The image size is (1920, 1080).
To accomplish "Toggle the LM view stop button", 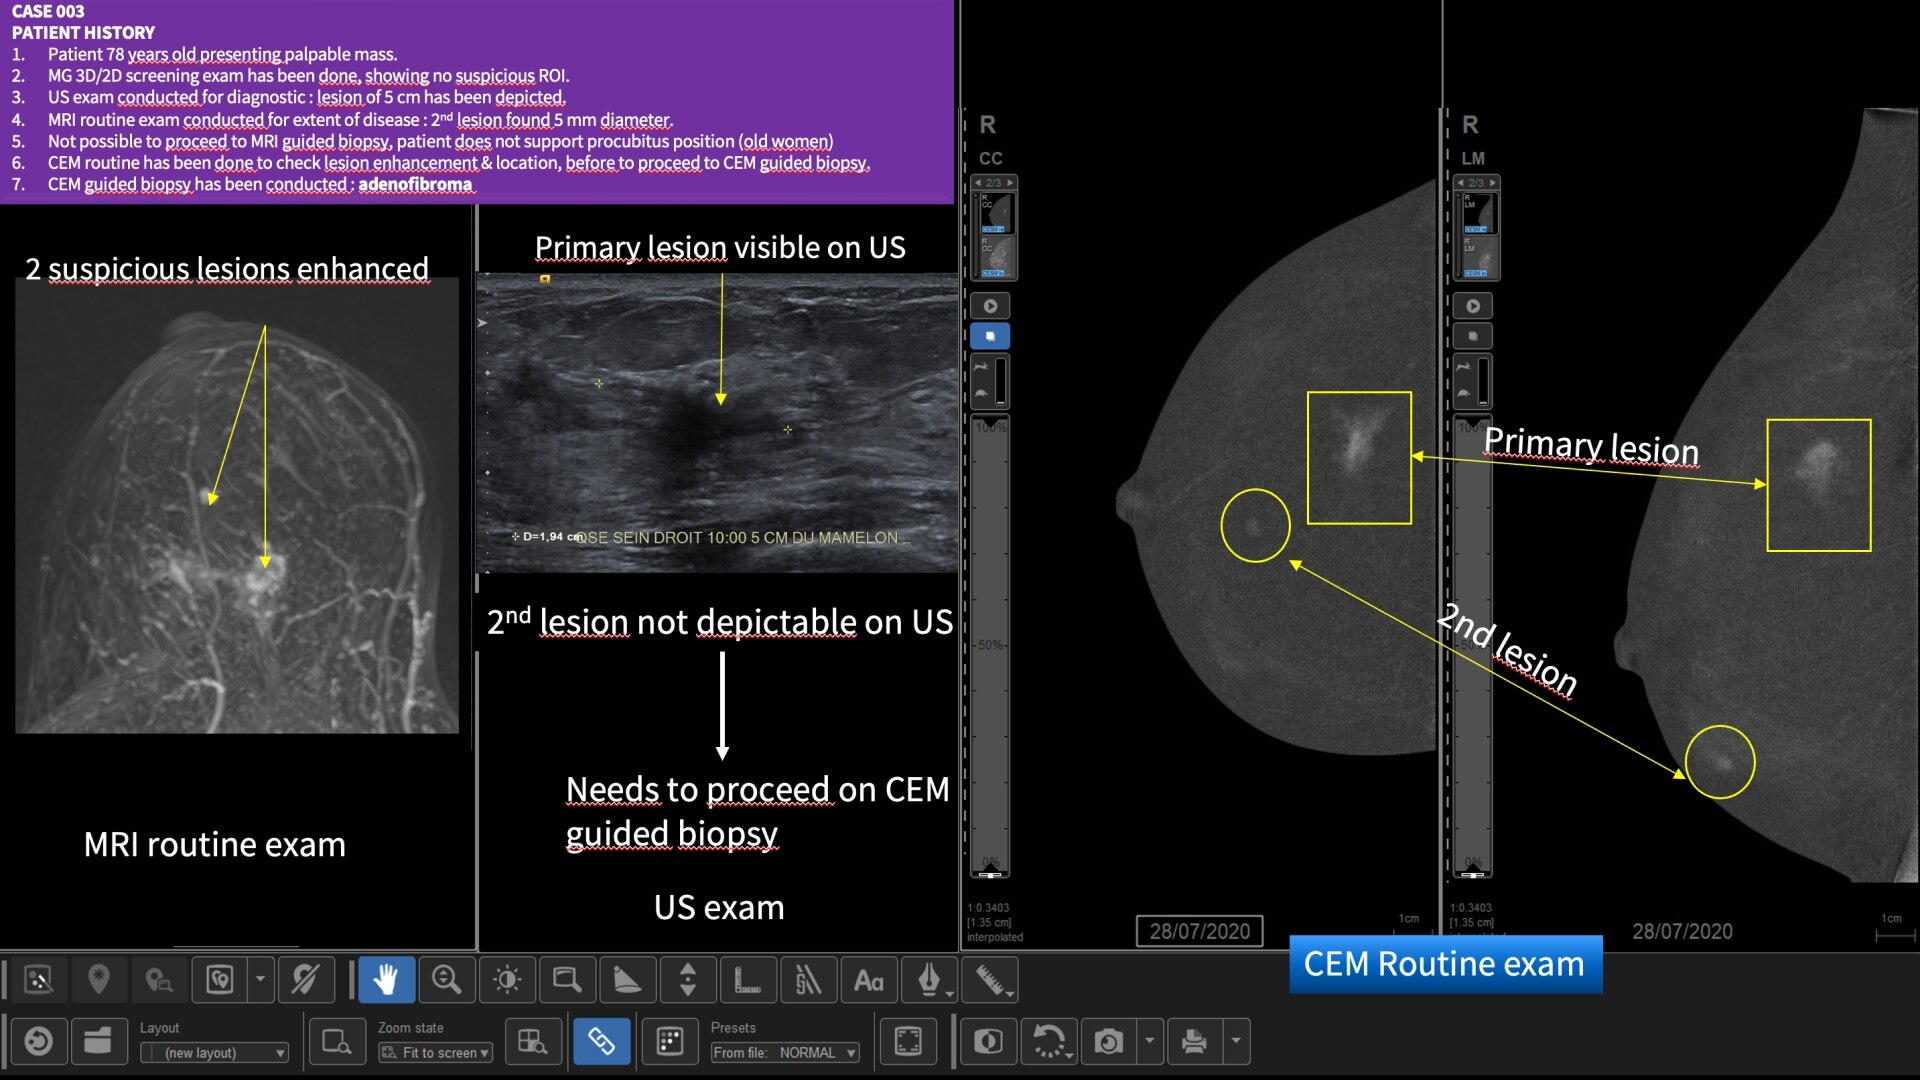I will 1472,336.
